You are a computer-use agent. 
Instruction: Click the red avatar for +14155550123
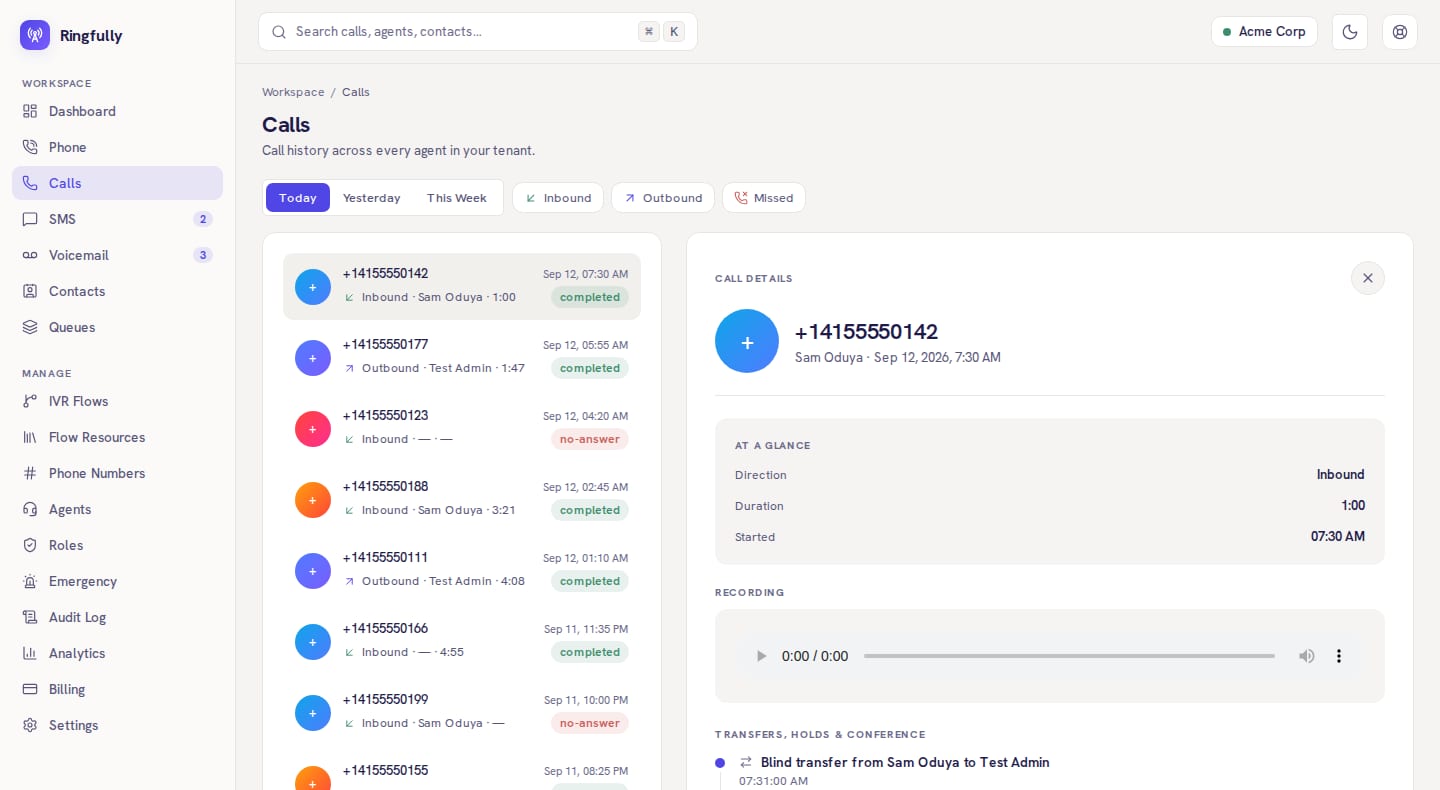pos(313,429)
